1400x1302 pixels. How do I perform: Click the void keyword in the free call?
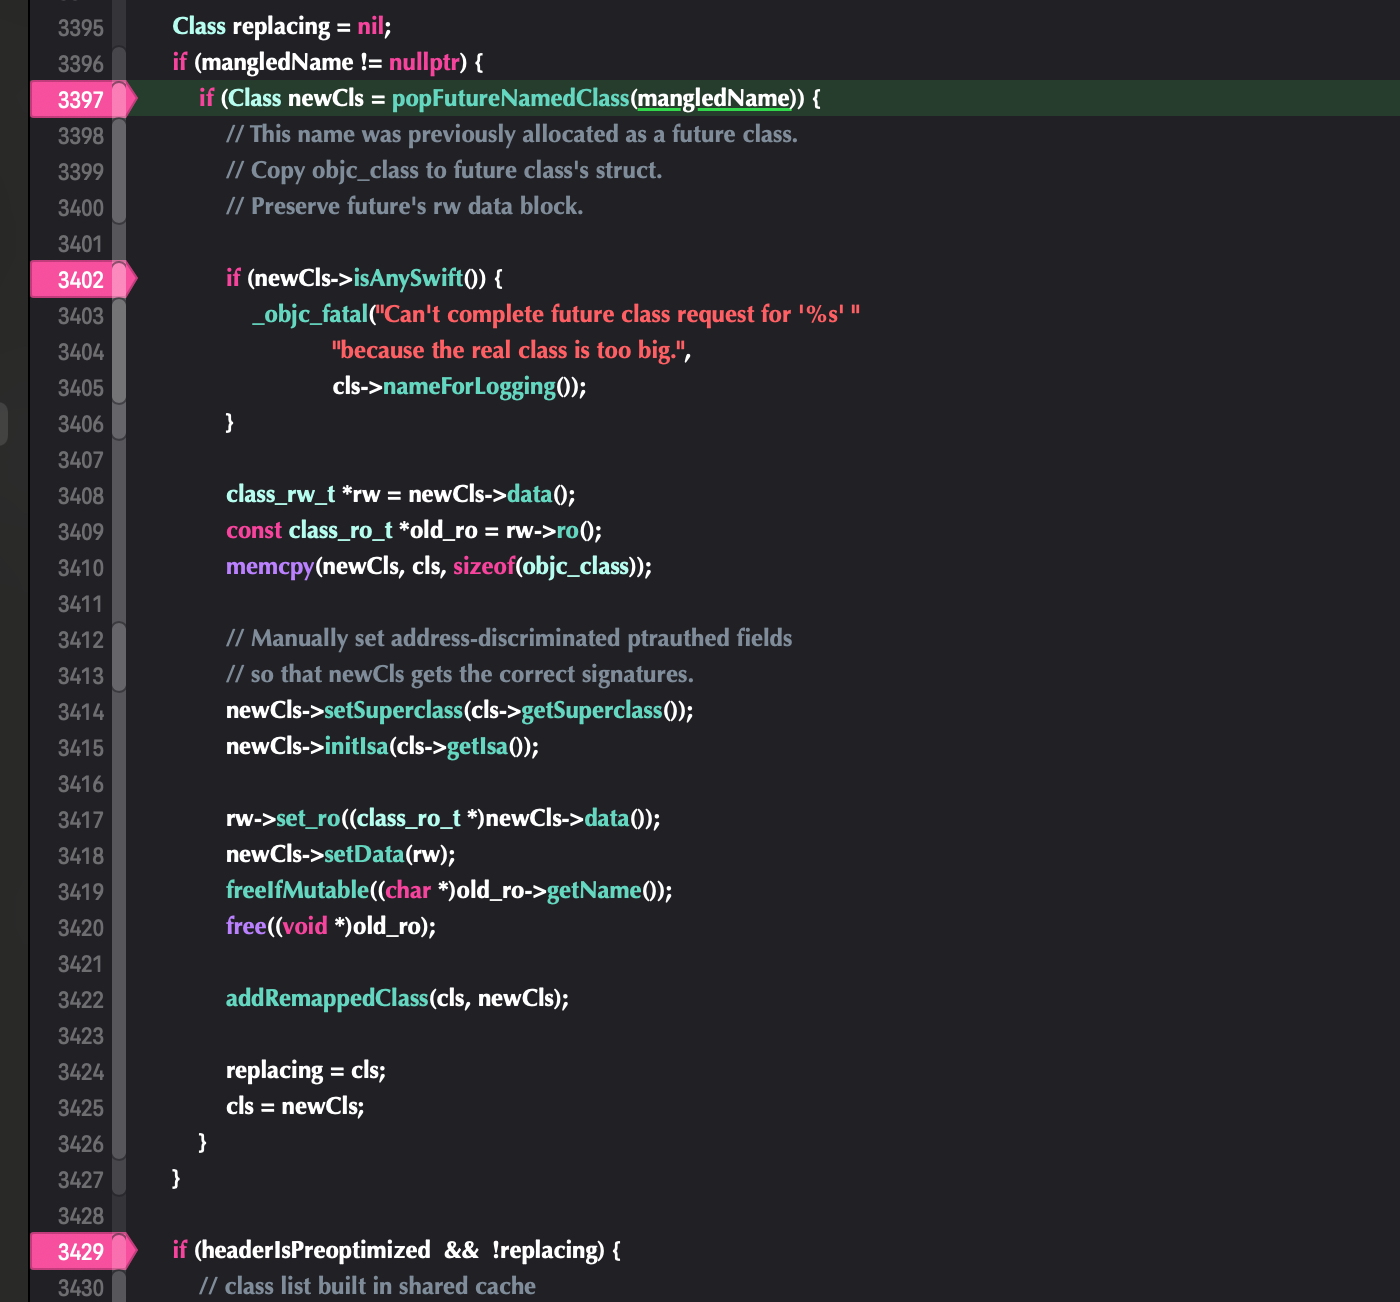(305, 926)
